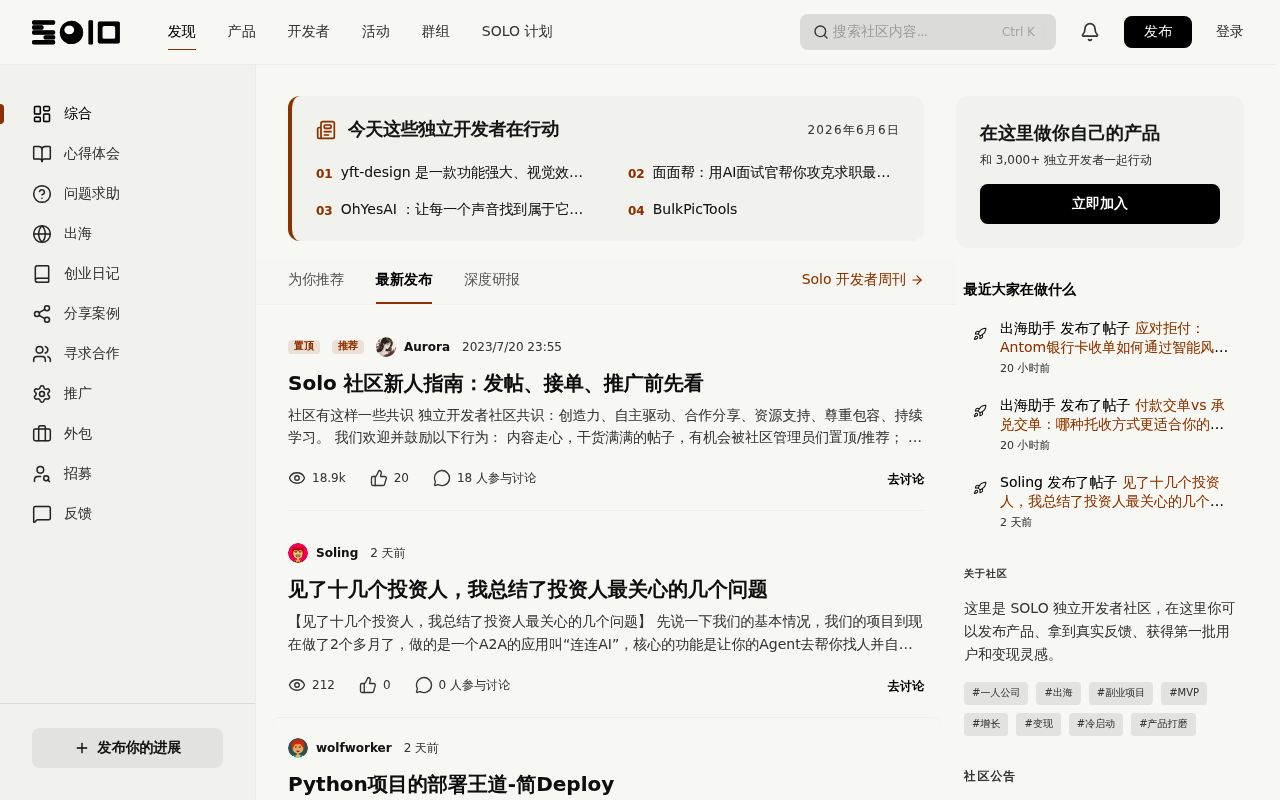
Task: Switch to the 深度研报 tab
Action: [x=492, y=280]
